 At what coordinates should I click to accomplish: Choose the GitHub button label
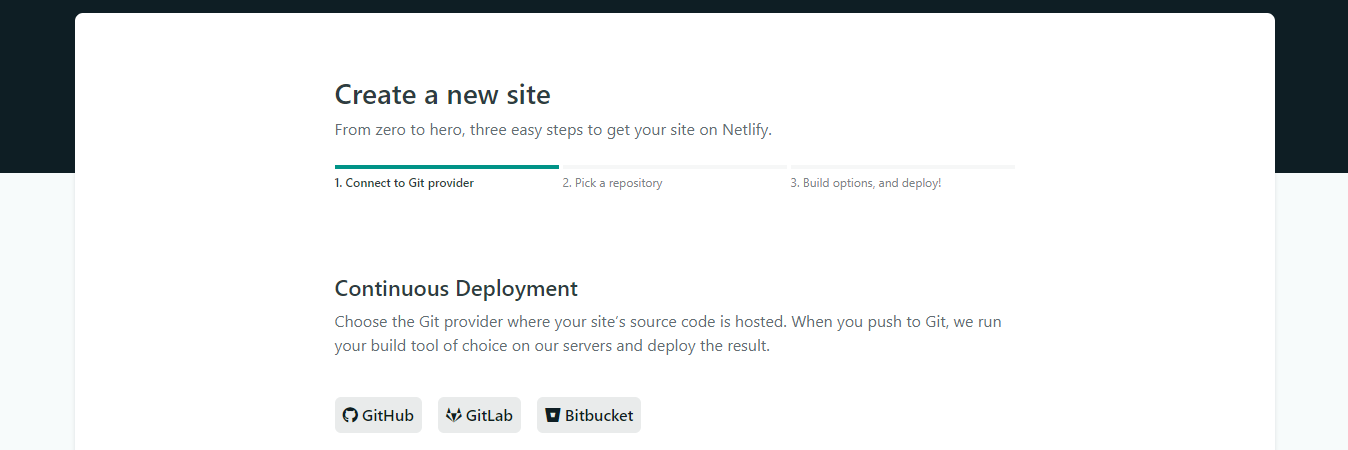[x=388, y=415]
